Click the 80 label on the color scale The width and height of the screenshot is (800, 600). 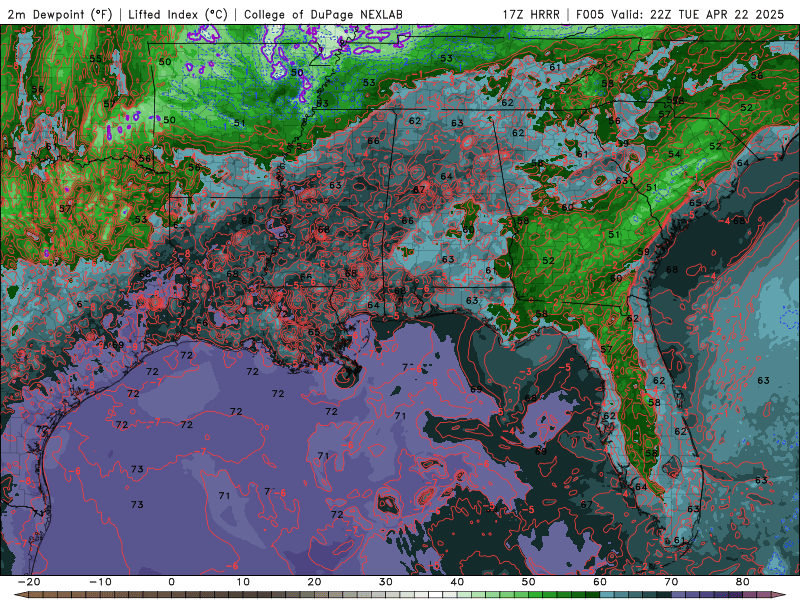pos(743,582)
